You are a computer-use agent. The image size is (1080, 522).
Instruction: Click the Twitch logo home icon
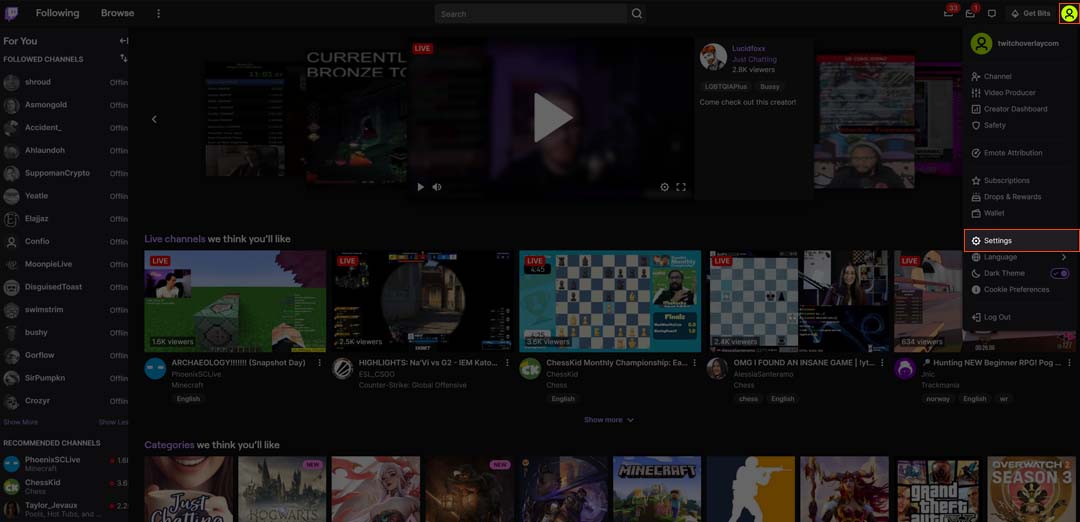coord(11,13)
